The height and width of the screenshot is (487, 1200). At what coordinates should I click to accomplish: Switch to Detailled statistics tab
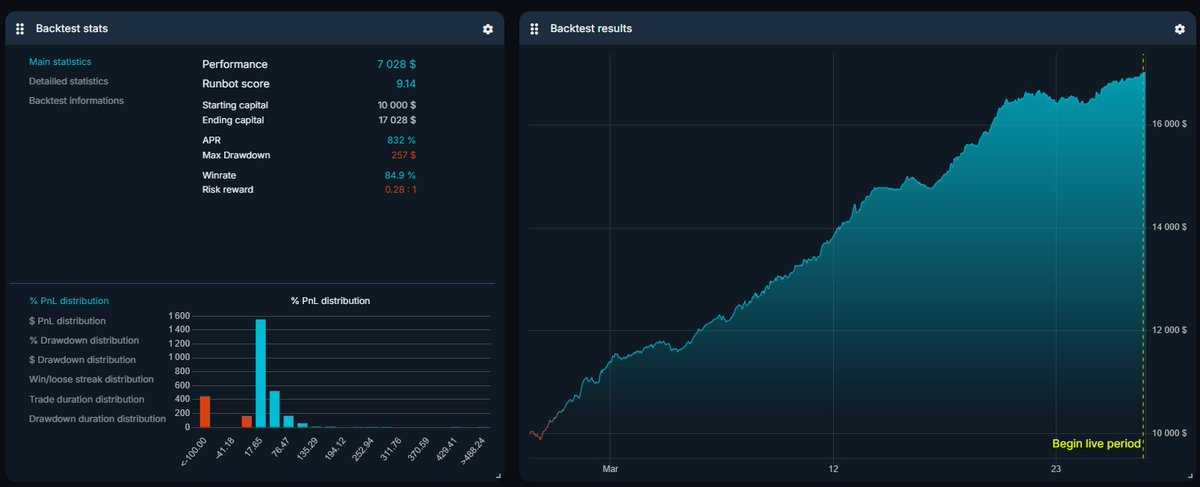(69, 81)
